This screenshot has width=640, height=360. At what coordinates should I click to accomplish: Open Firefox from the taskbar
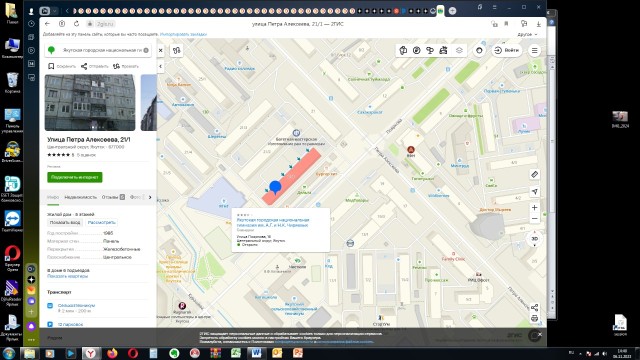tap(112, 353)
